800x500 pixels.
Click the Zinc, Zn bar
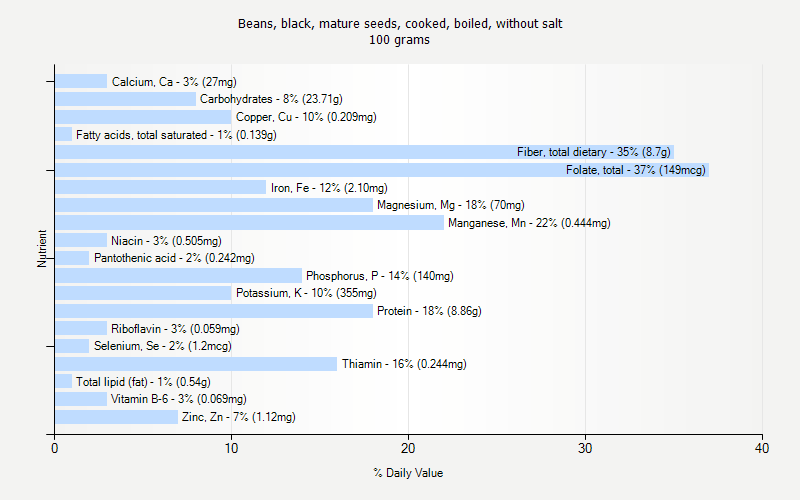pyautogui.click(x=116, y=417)
